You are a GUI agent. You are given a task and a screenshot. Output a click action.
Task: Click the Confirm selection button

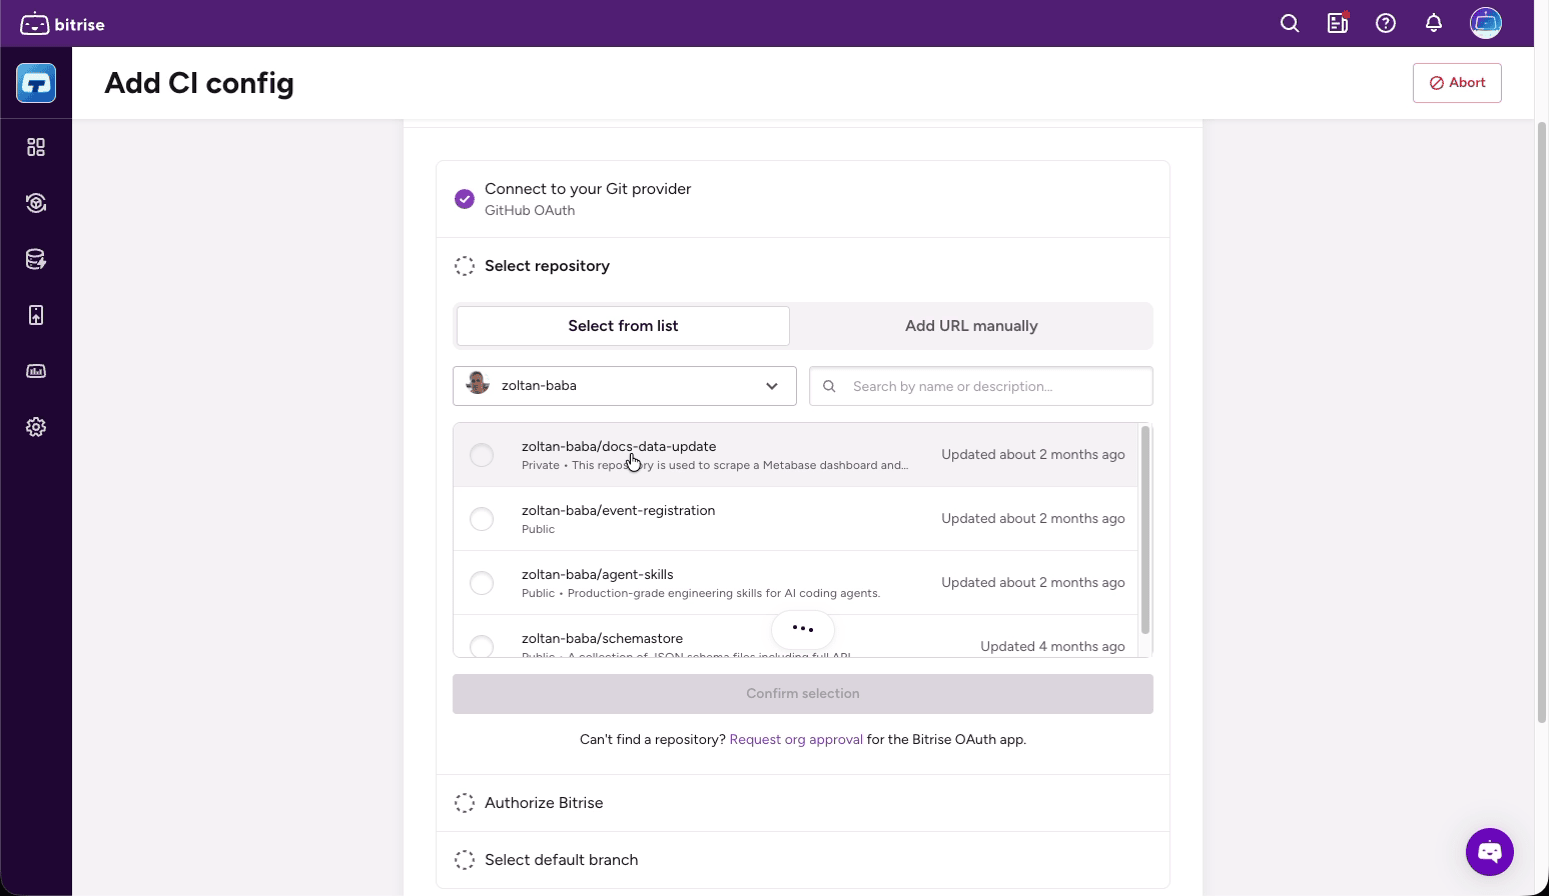(803, 694)
